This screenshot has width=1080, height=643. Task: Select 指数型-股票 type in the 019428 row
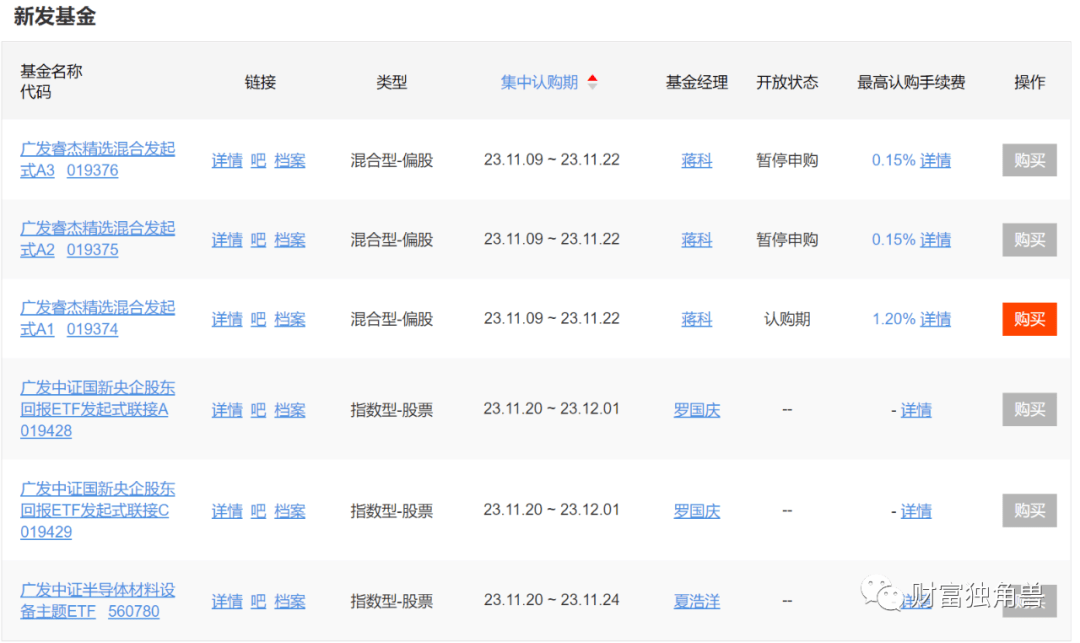(x=392, y=410)
